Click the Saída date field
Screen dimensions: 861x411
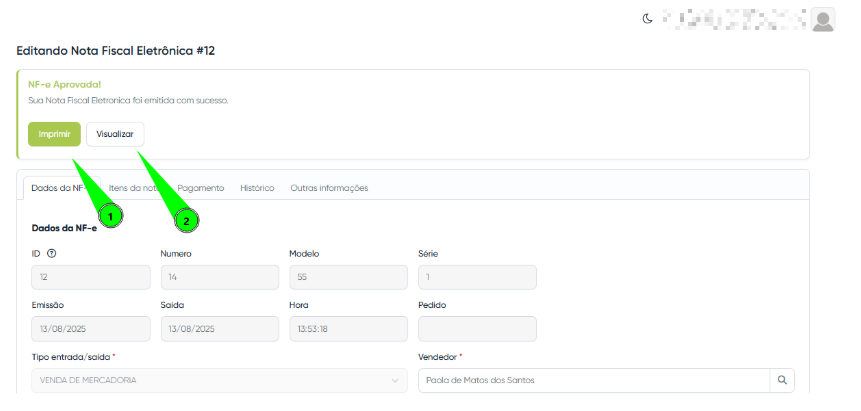[219, 329]
